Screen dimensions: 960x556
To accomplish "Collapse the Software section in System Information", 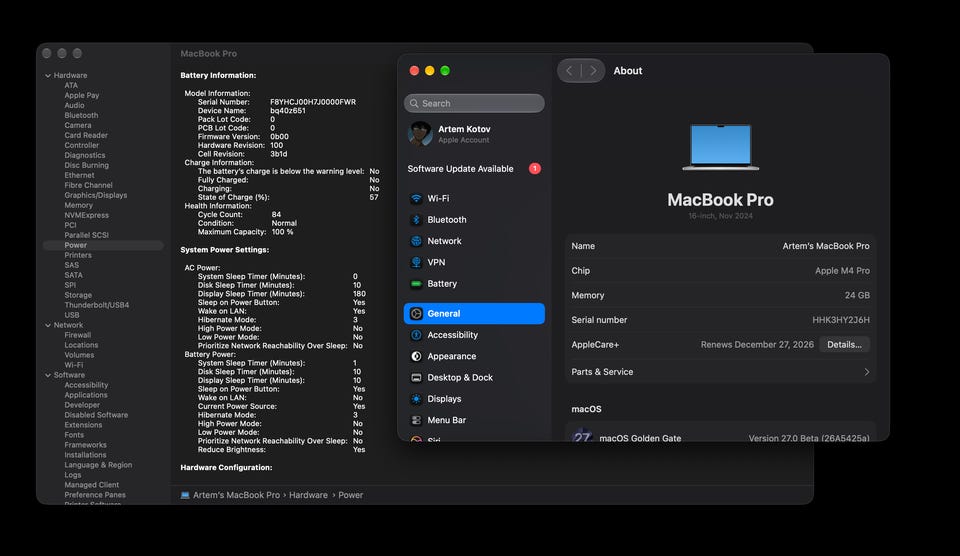I will (48, 375).
